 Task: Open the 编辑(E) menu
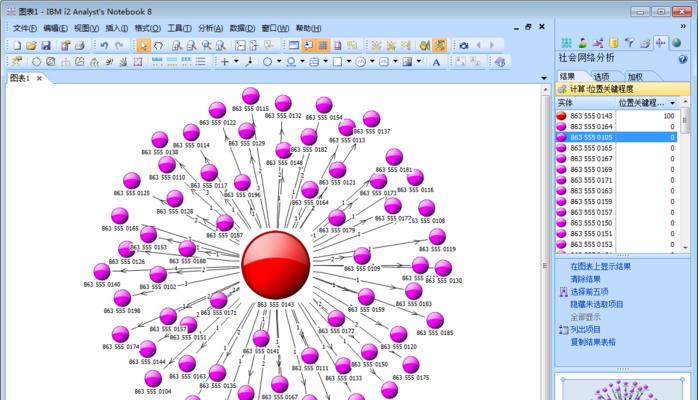pos(55,28)
